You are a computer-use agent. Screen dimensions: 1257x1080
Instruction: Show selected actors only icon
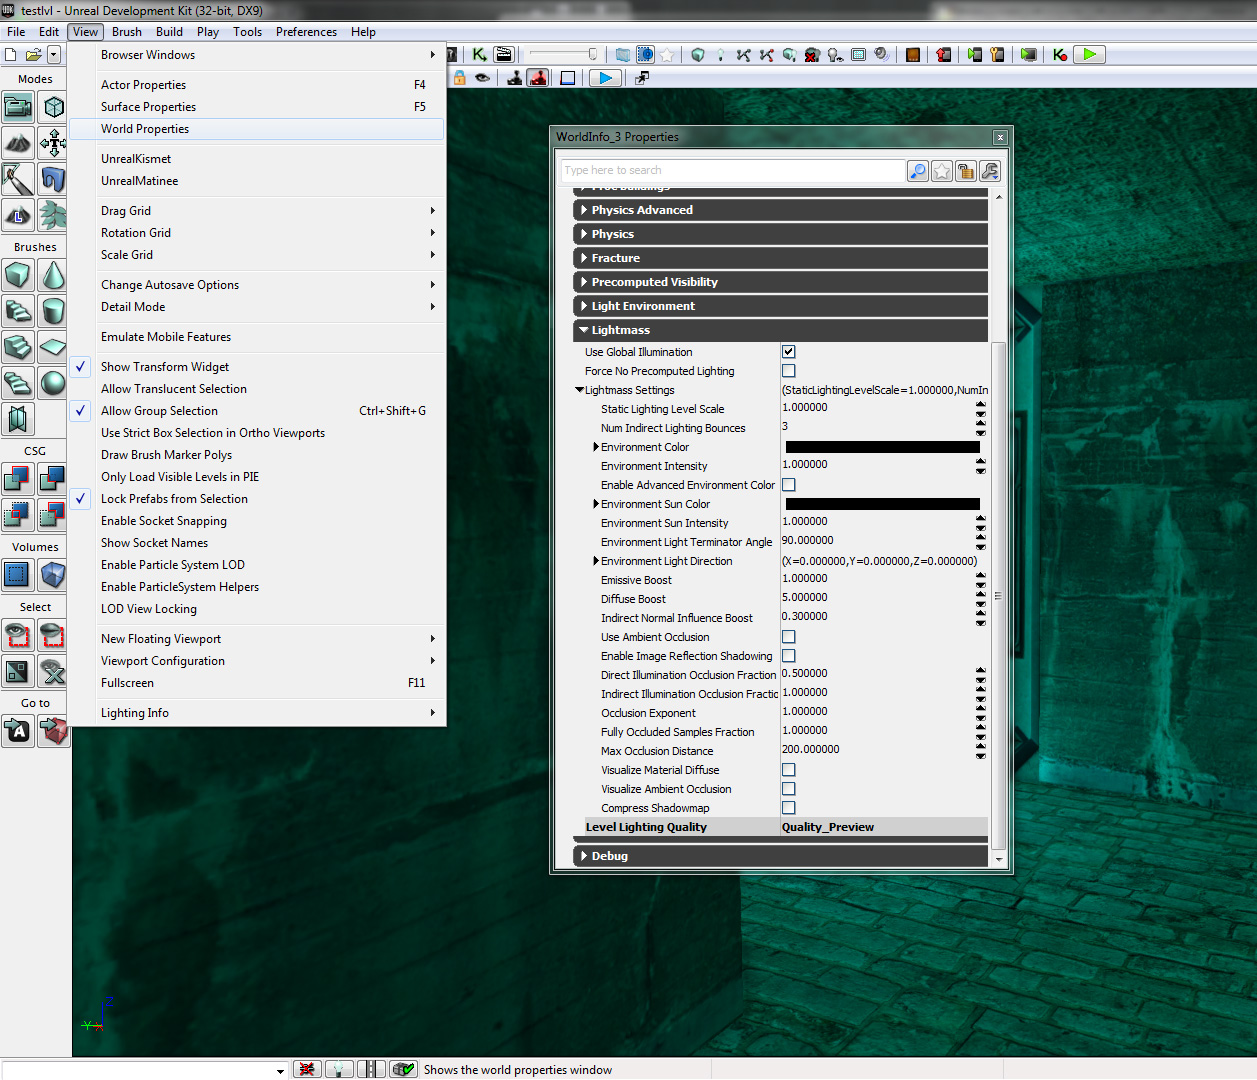[18, 635]
